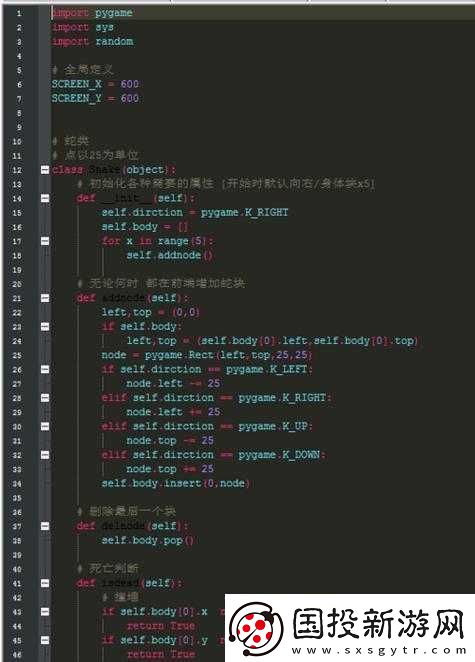Click 'return True' on line 44
Viewport: 475px width, 662px height.
click(x=160, y=626)
